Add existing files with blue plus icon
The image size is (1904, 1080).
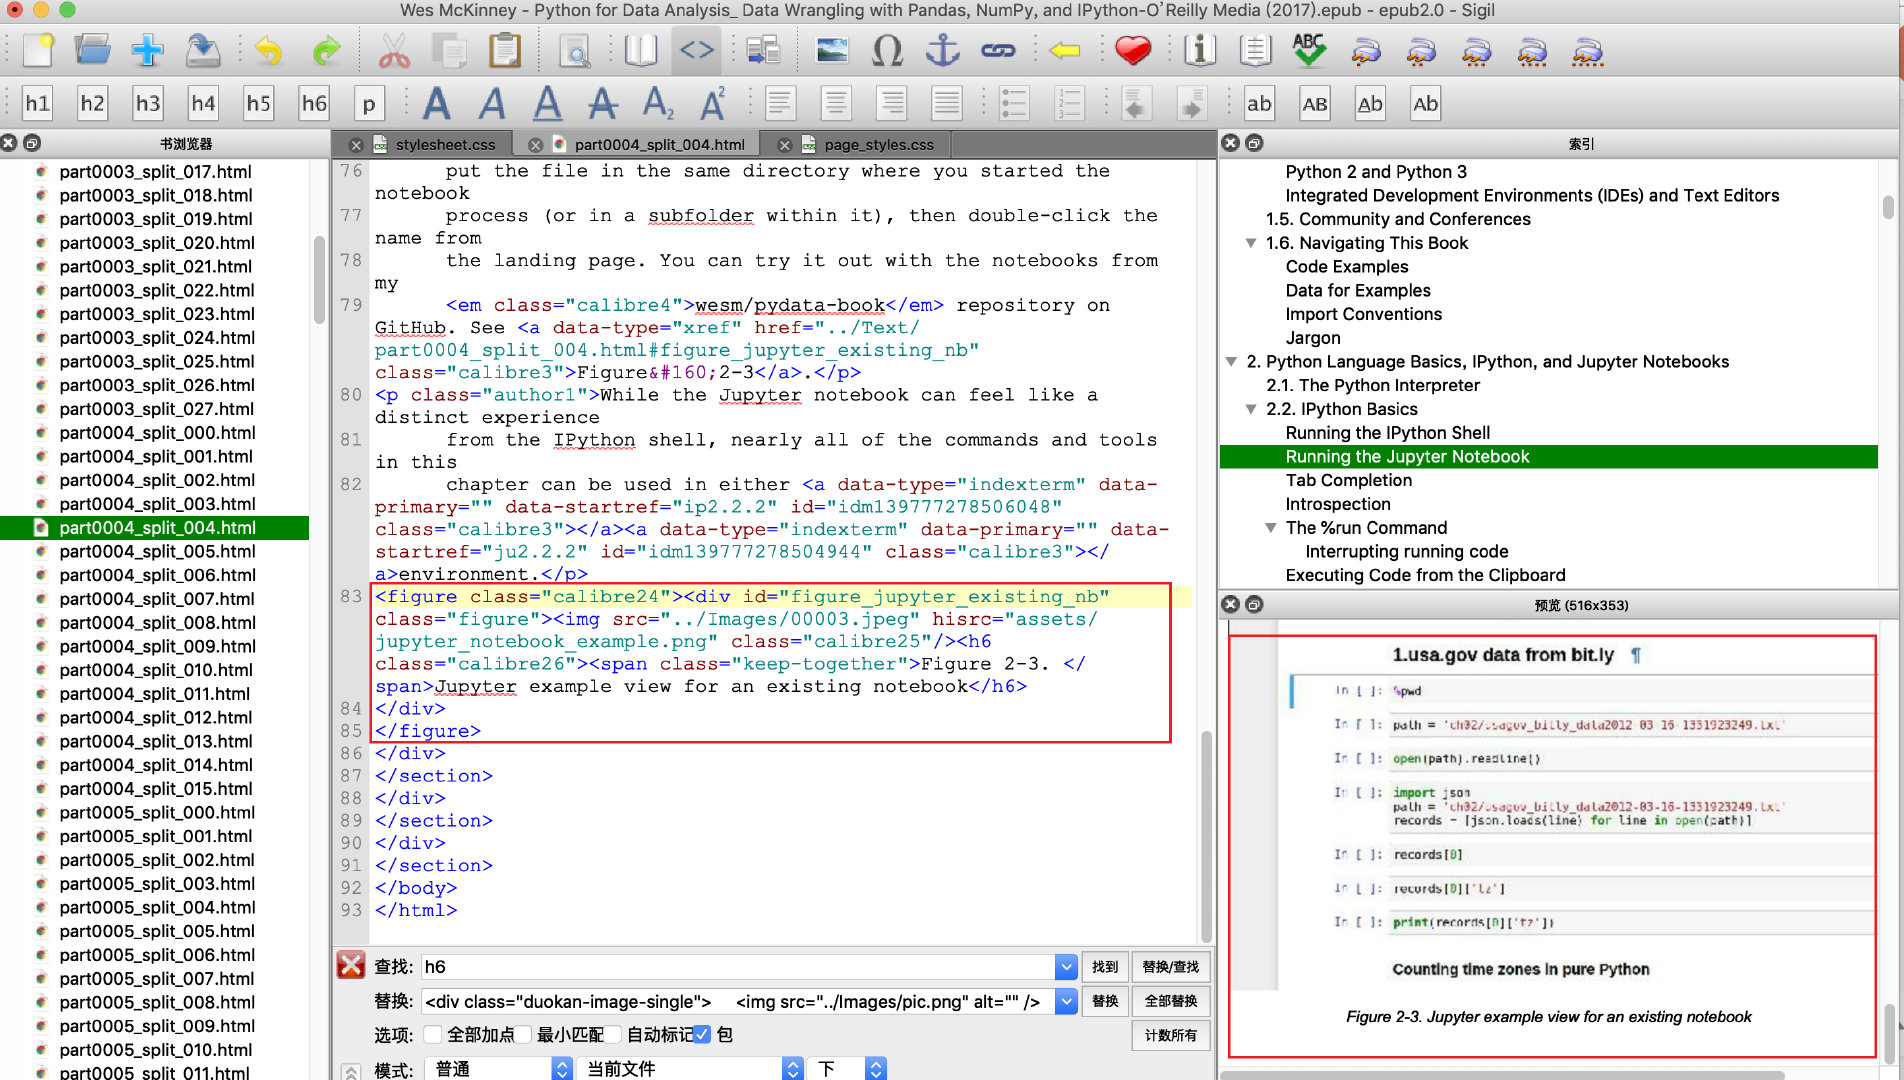pos(148,50)
